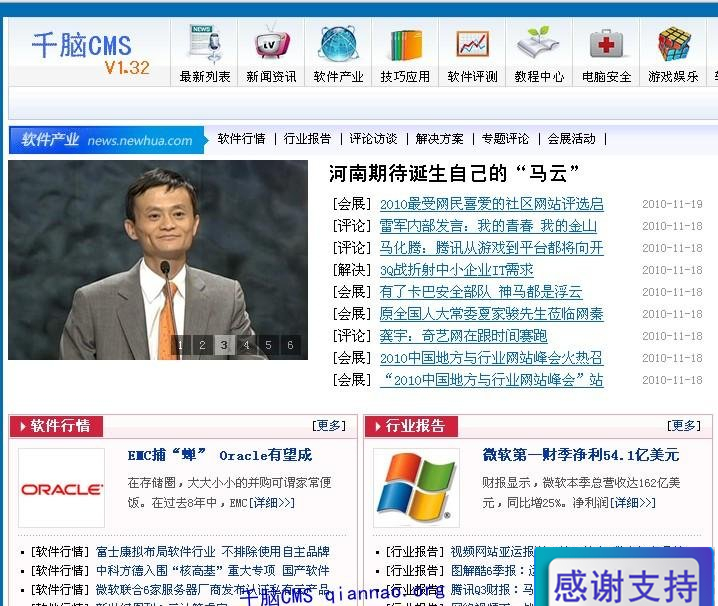Click [更多] in the 软件行情 panel
This screenshot has width=718, height=606.
tap(328, 426)
